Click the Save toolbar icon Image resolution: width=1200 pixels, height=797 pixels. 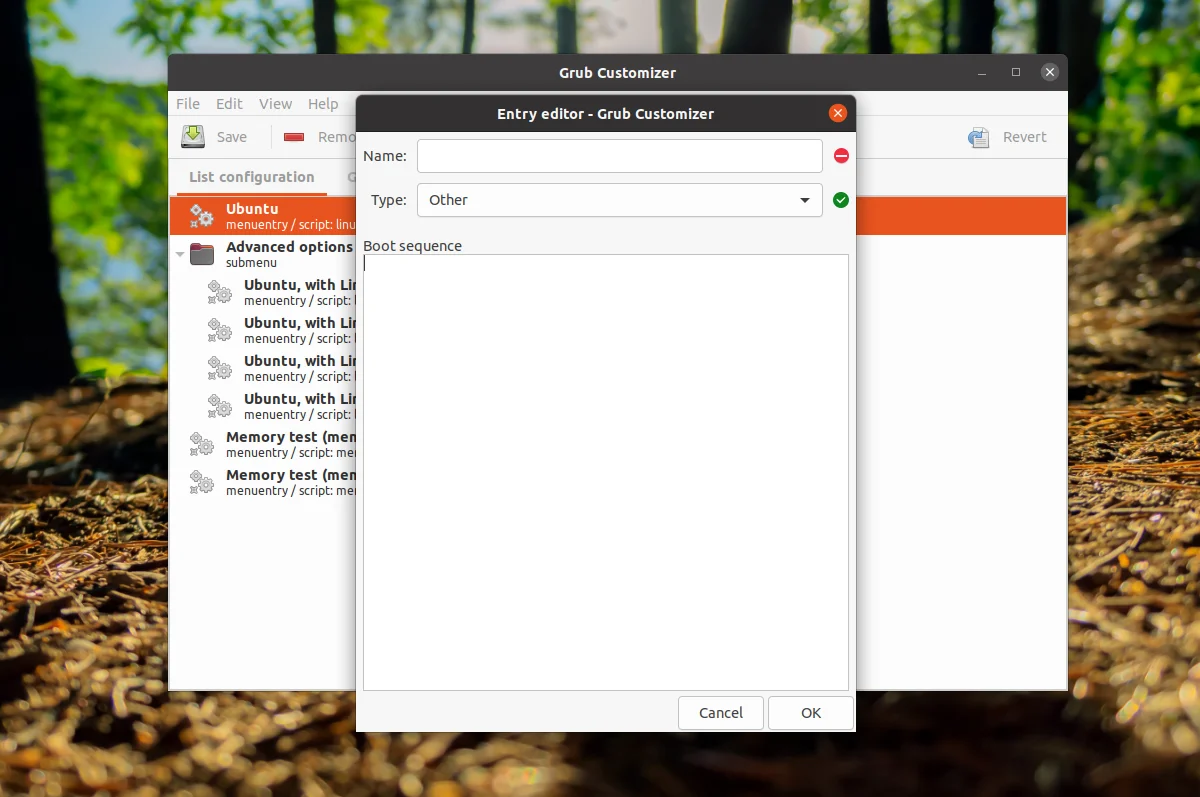pyautogui.click(x=193, y=137)
